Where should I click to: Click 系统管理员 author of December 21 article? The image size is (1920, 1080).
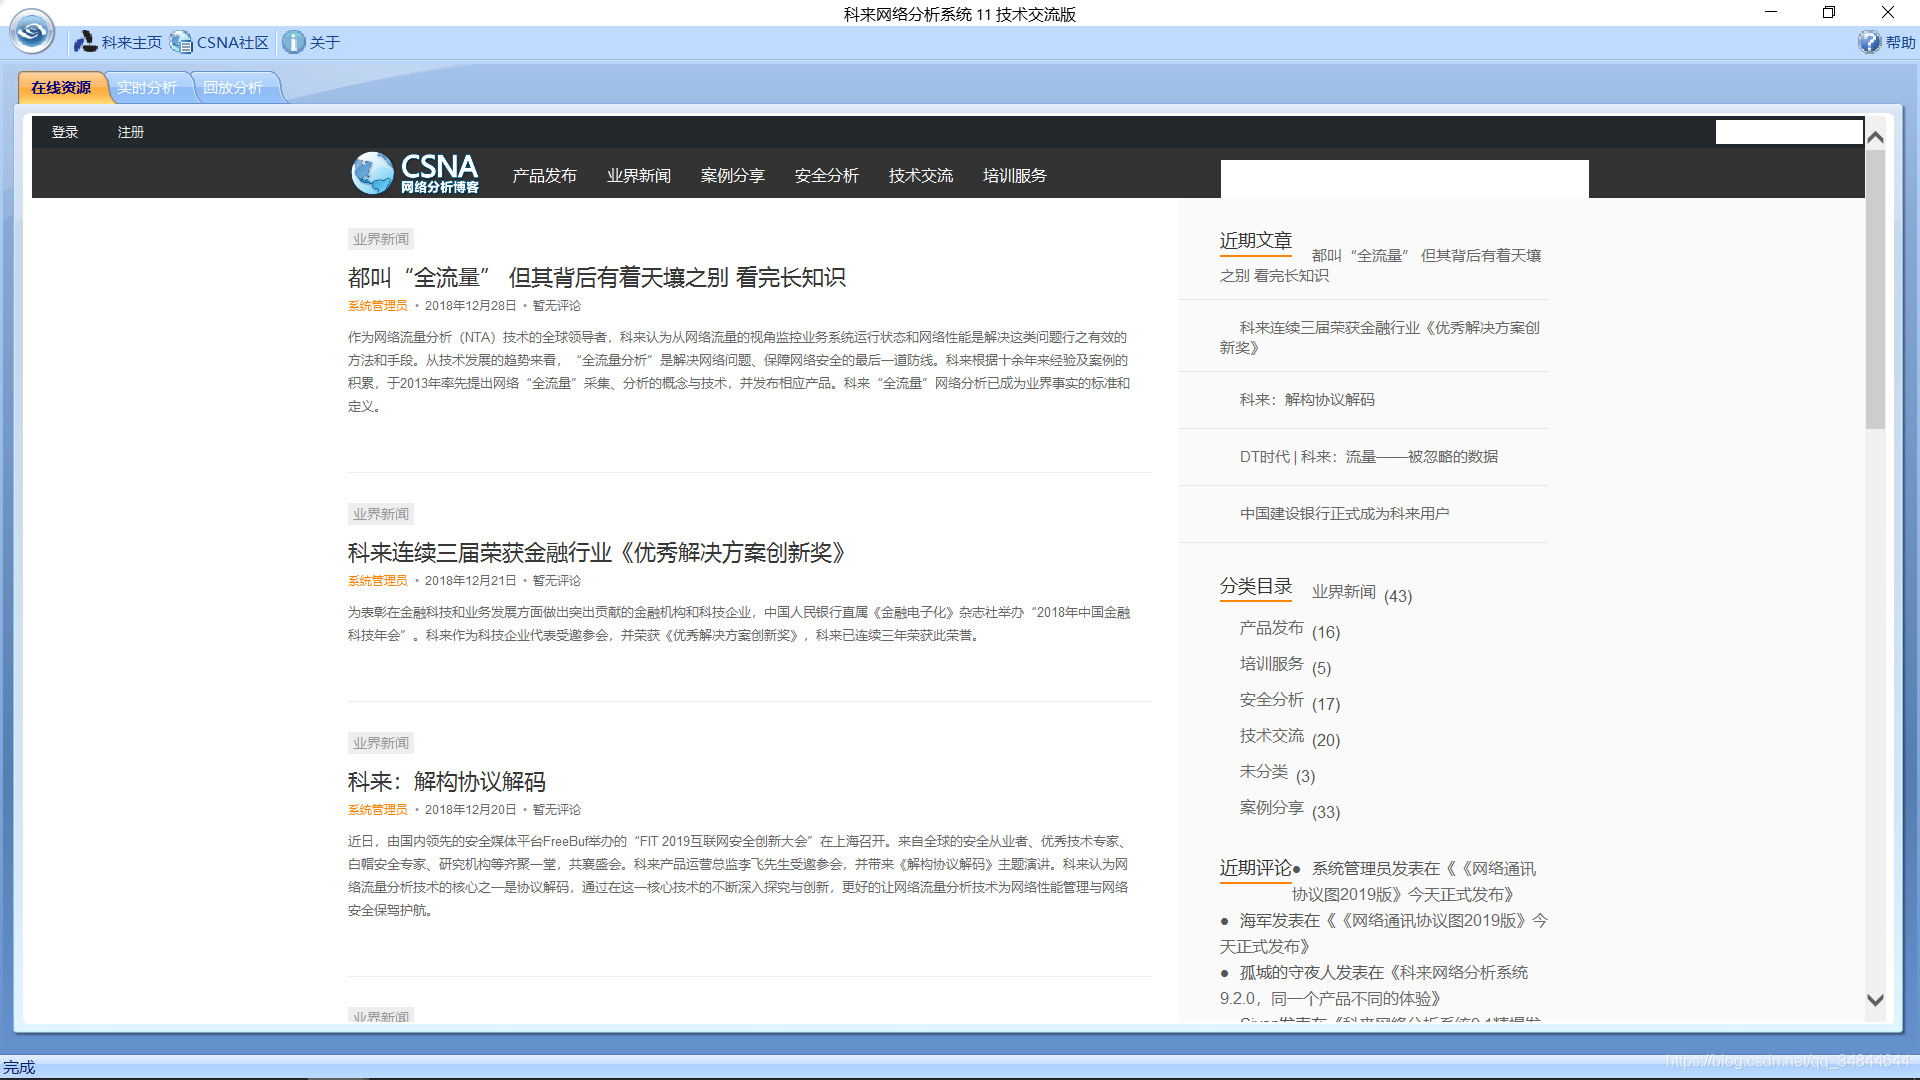click(378, 581)
